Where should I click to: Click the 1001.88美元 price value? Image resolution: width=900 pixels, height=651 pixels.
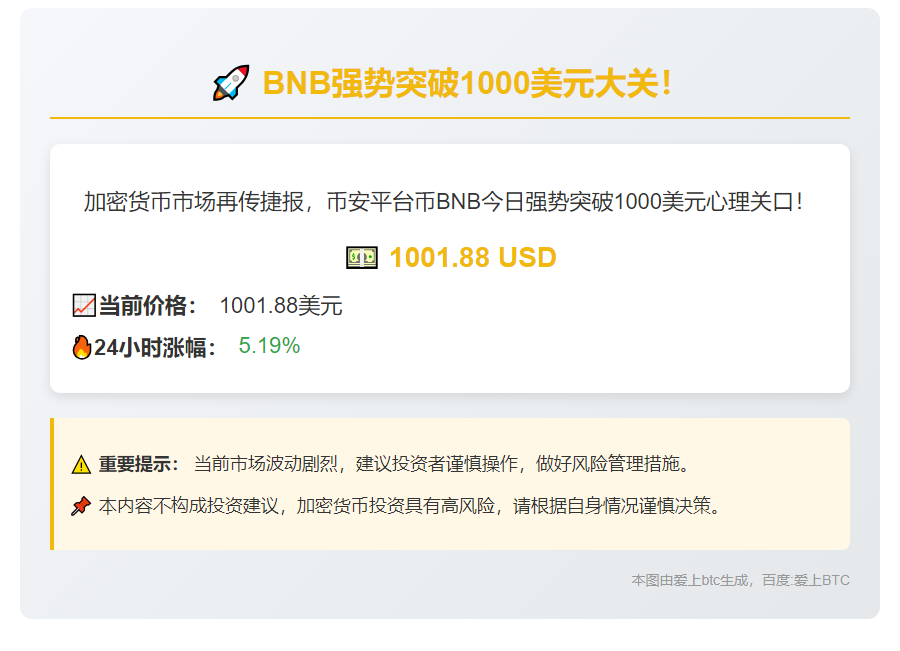(x=281, y=306)
